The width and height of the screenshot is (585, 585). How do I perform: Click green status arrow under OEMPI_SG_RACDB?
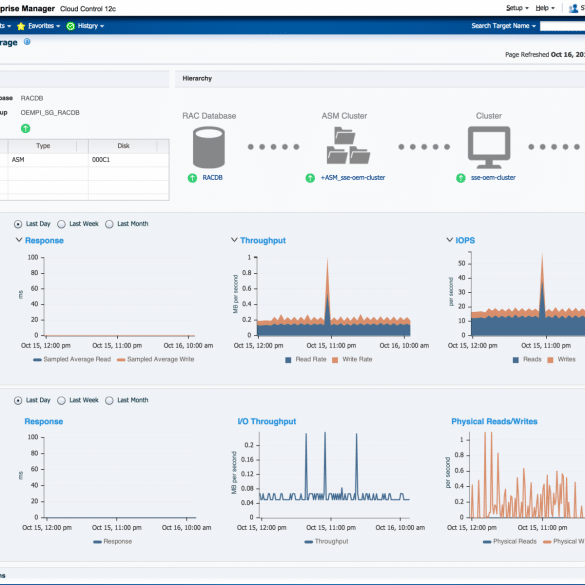(25, 129)
